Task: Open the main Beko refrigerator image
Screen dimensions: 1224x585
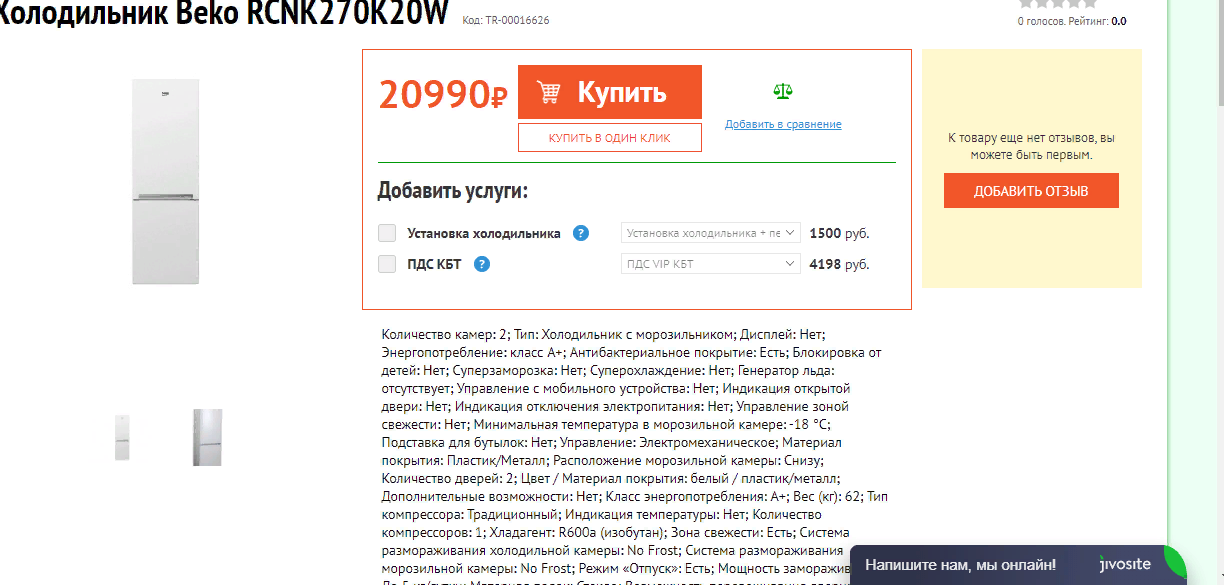Action: (166, 181)
